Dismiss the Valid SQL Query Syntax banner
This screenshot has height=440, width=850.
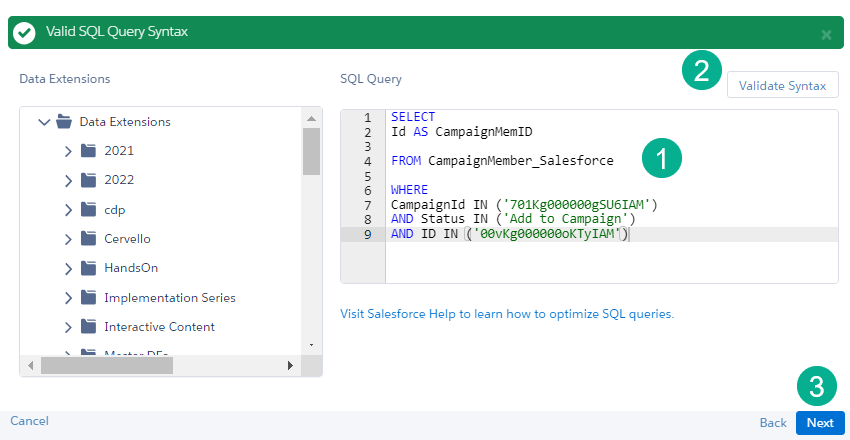(x=826, y=34)
